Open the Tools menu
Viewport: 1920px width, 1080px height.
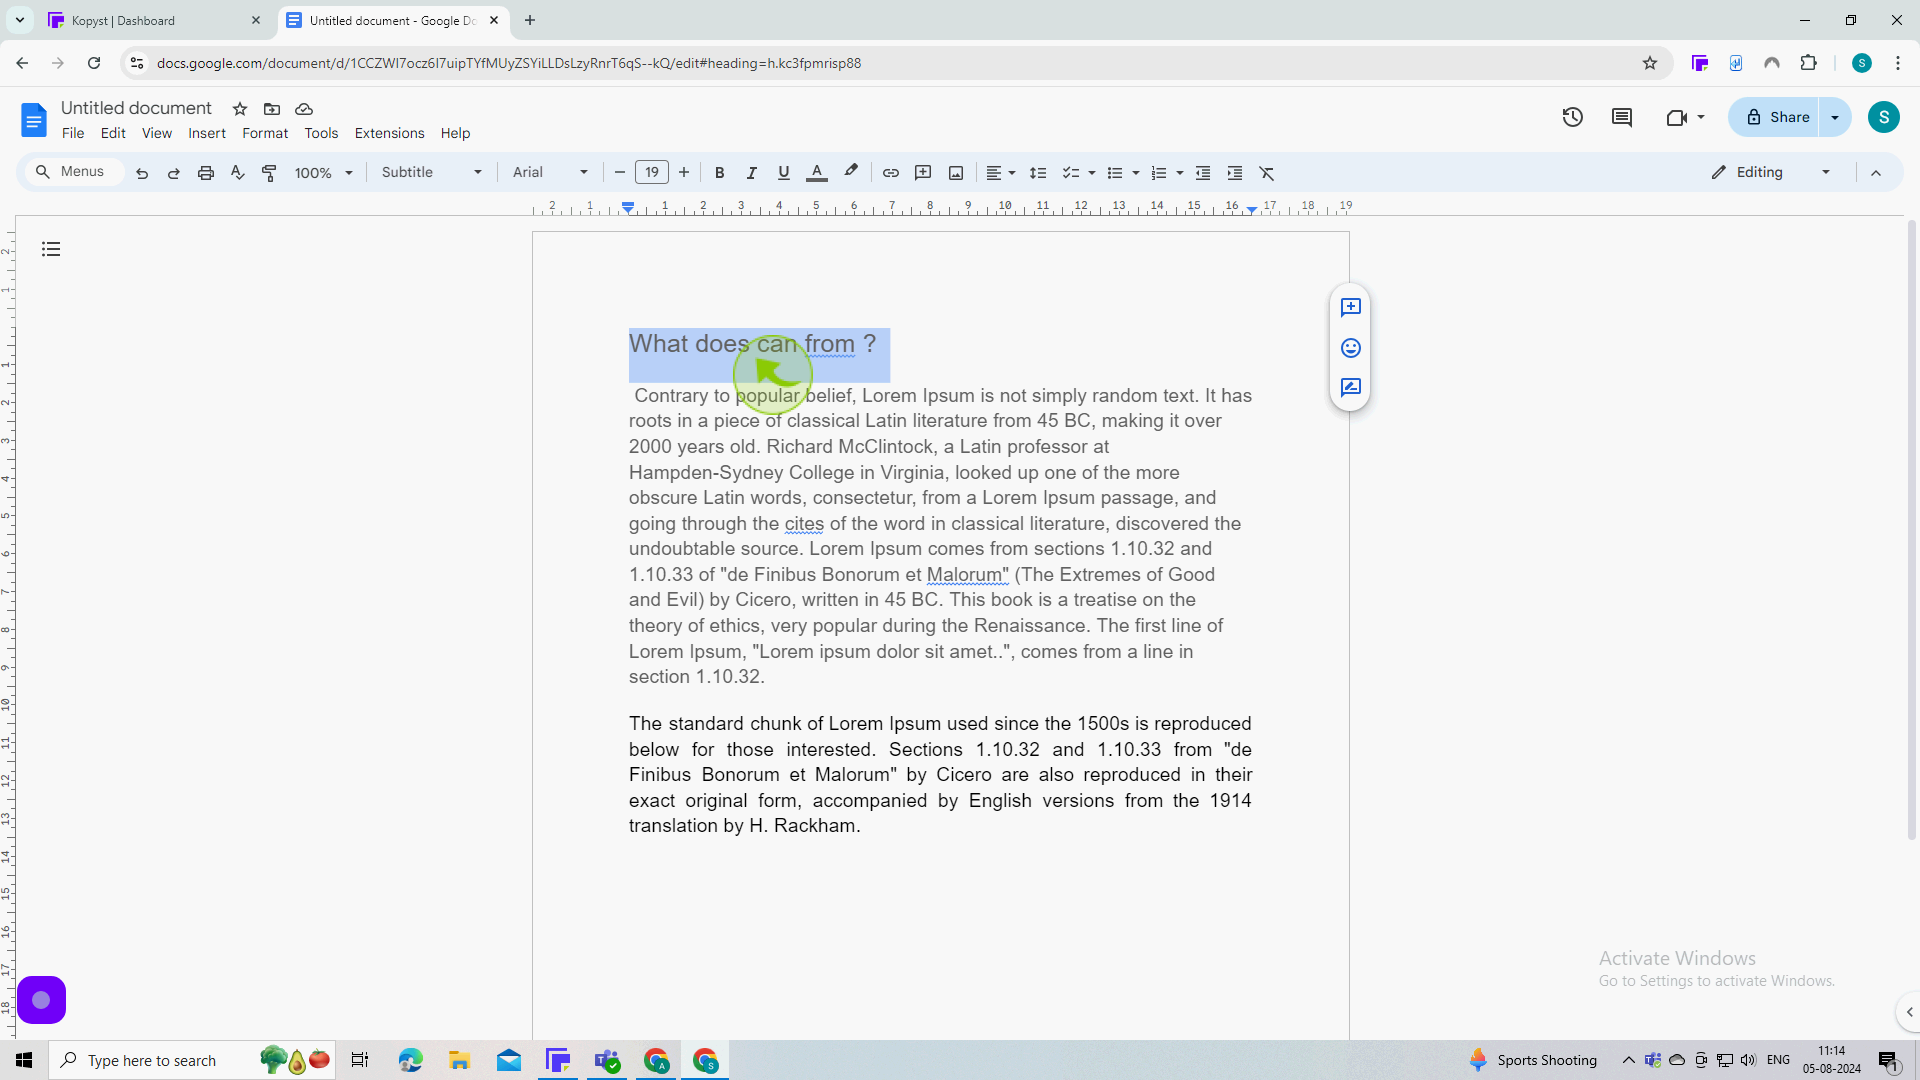pos(320,132)
